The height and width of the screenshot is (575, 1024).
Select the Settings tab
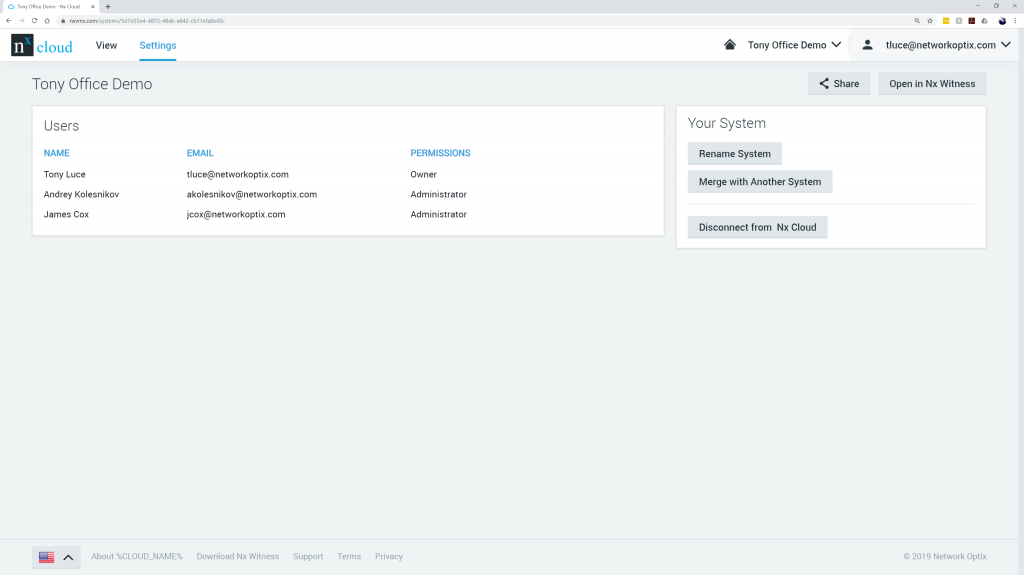[x=157, y=45]
